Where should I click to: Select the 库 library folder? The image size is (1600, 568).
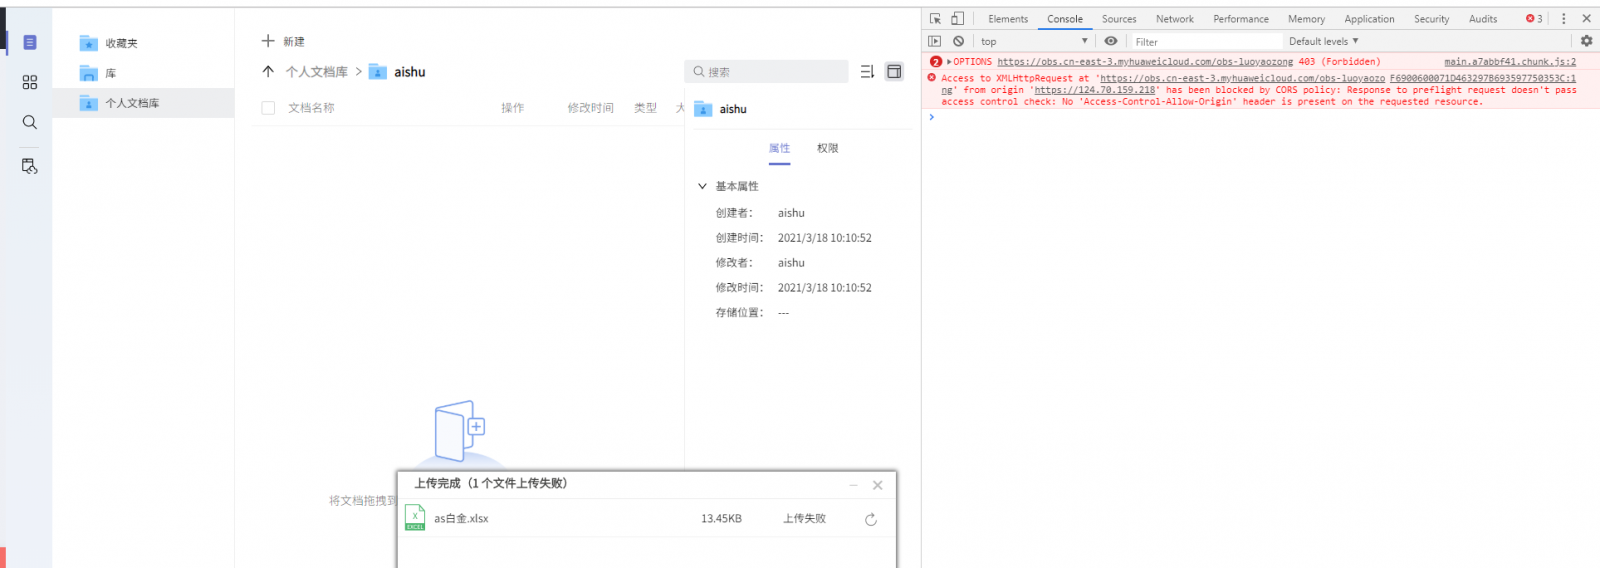143,73
